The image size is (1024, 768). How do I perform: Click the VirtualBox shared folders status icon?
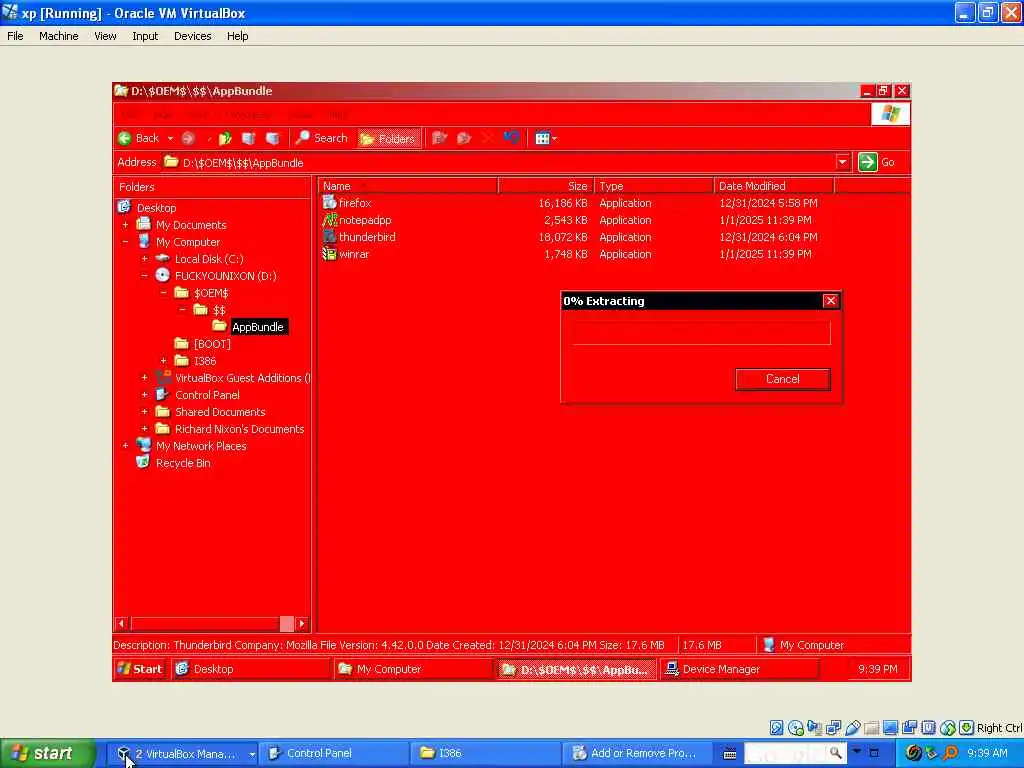coord(872,728)
